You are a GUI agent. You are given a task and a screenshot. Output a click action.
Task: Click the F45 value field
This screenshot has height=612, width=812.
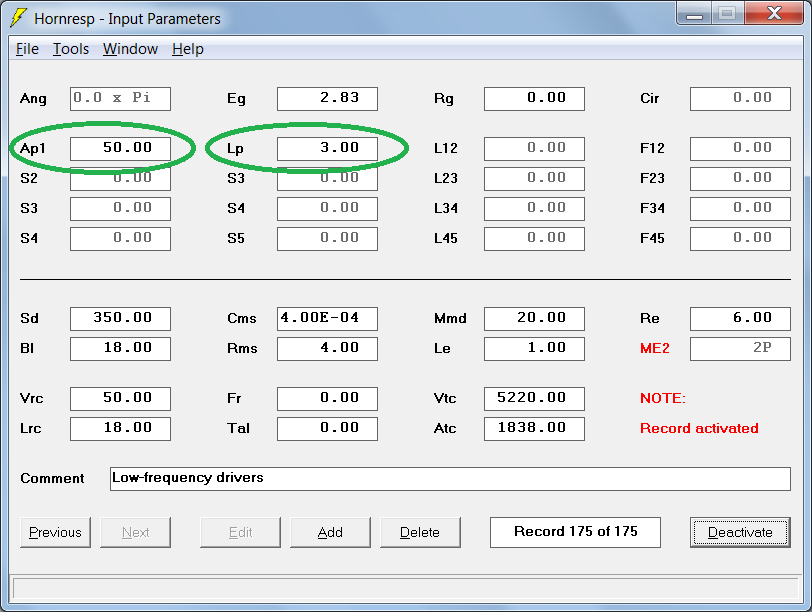(740, 239)
